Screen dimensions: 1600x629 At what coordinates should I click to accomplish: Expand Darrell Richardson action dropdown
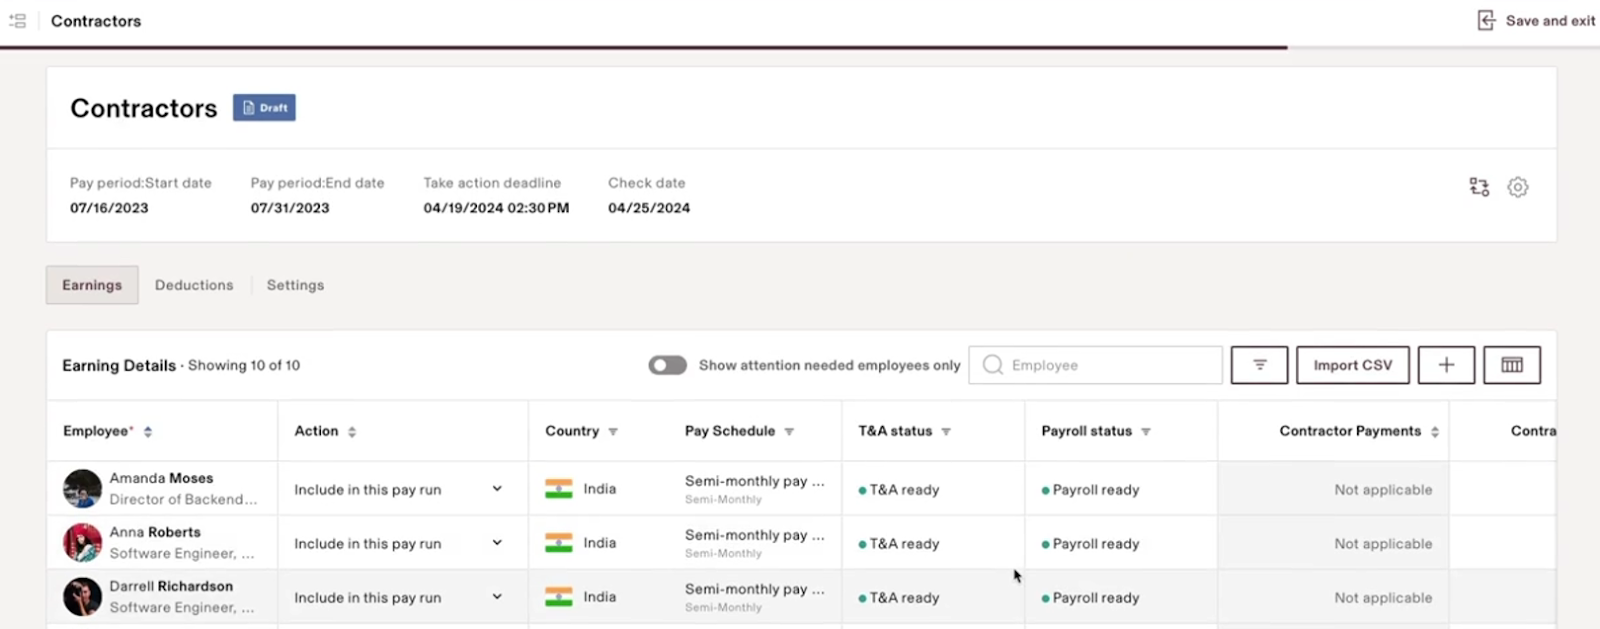point(497,597)
